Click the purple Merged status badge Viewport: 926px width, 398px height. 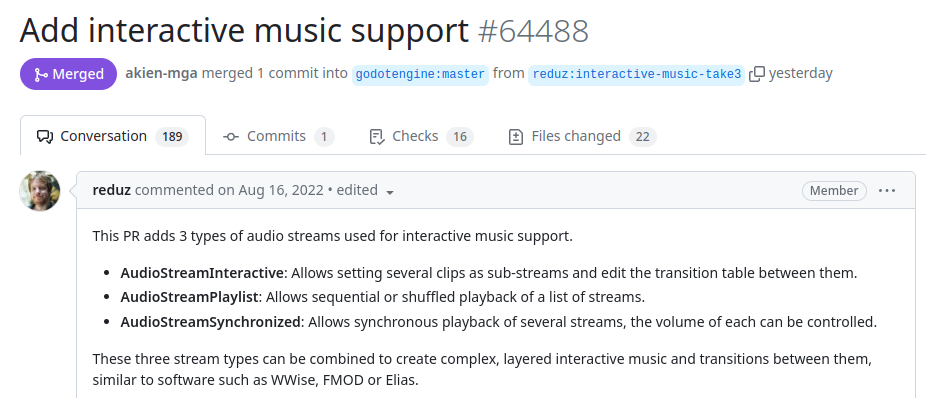click(69, 74)
